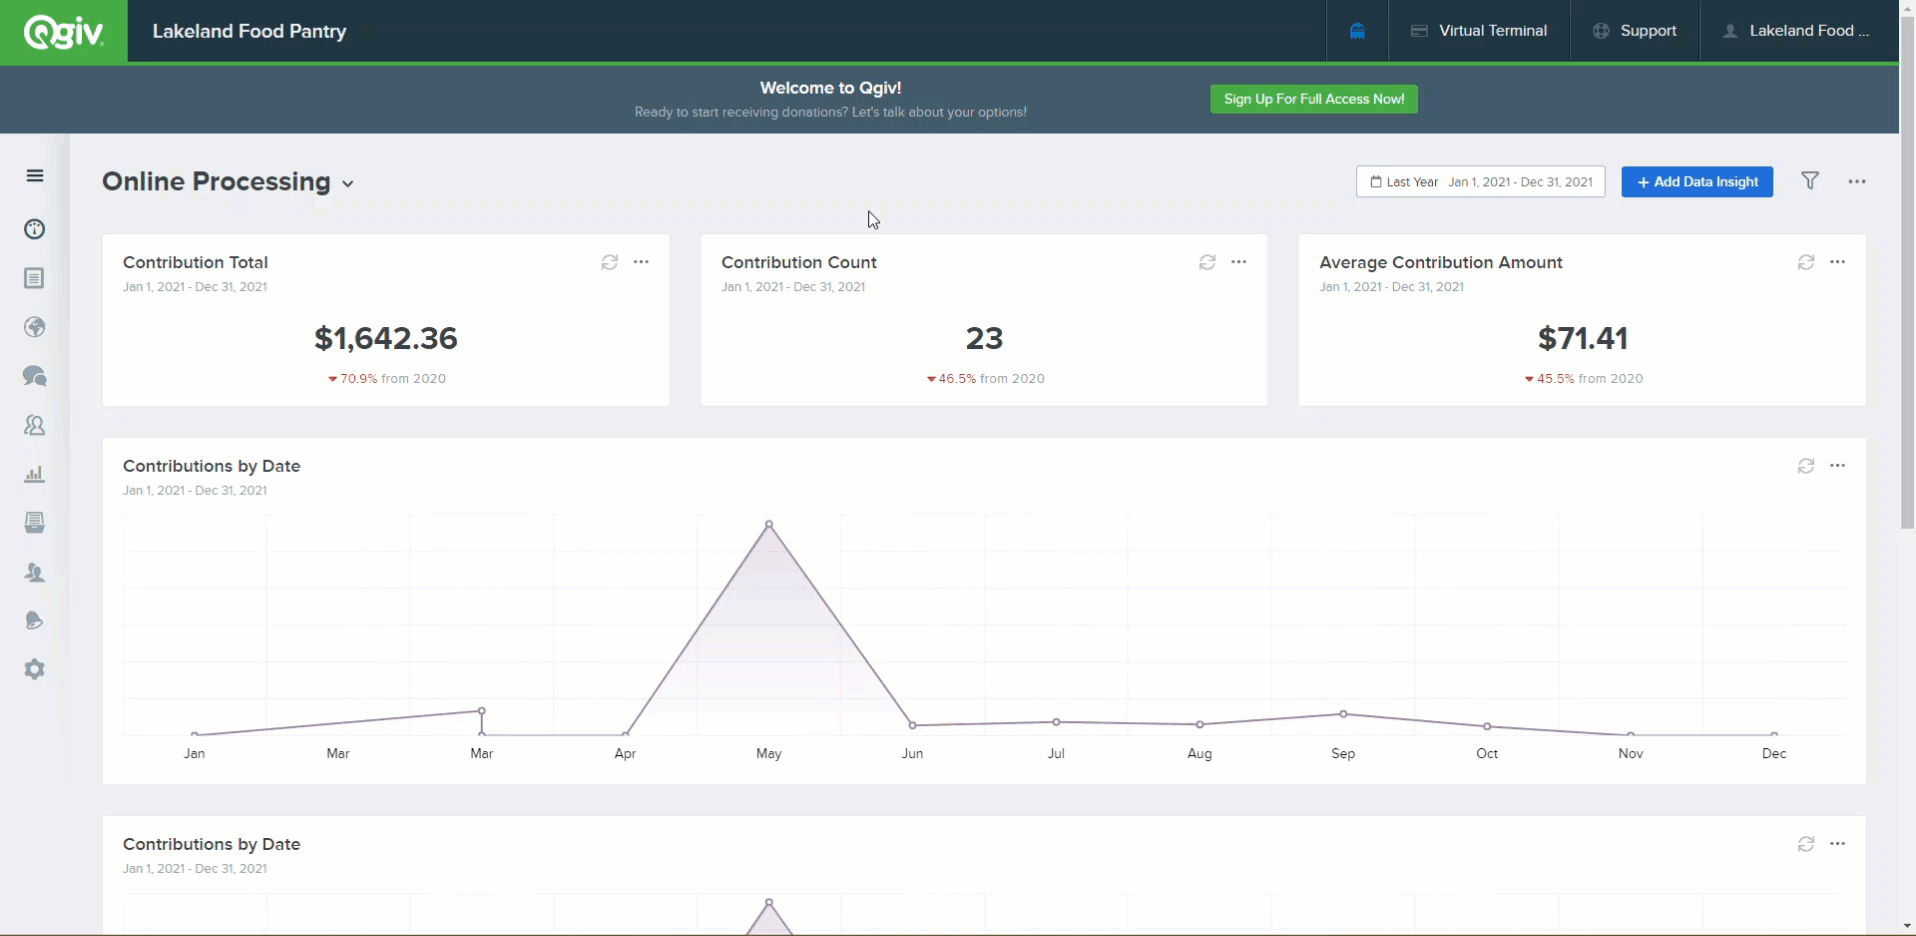The width and height of the screenshot is (1916, 936).
Task: Click the $1,642.36 contribution total value
Action: click(x=386, y=338)
